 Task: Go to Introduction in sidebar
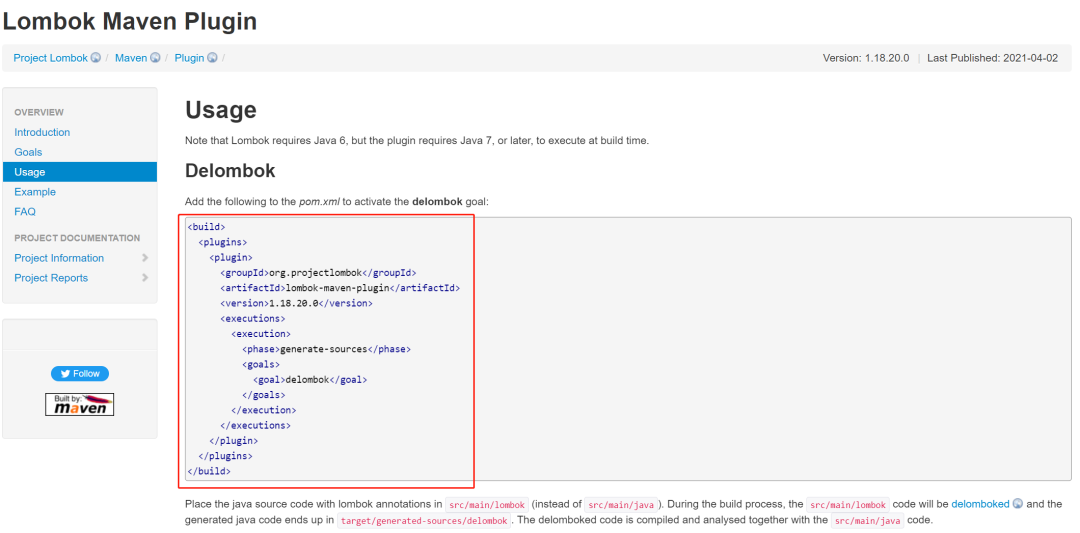point(42,132)
